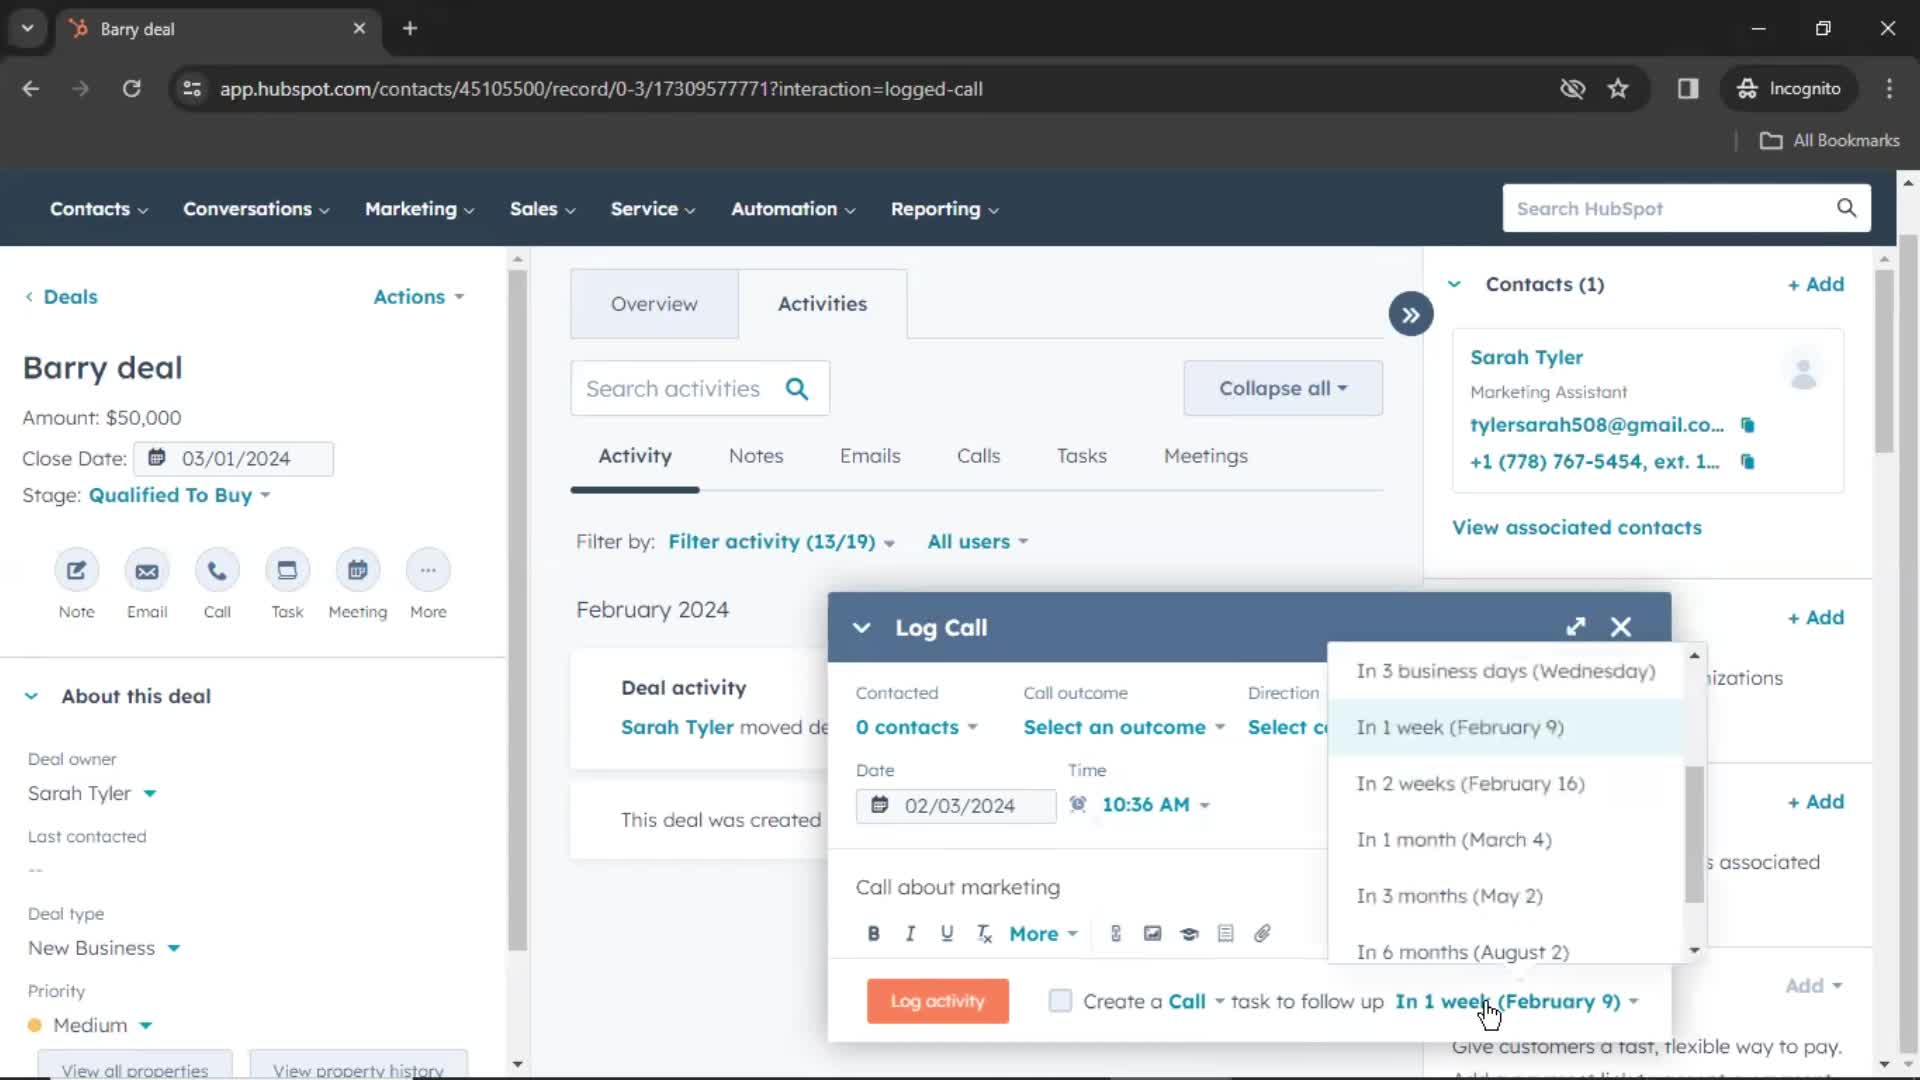The height and width of the screenshot is (1080, 1920).
Task: Open the Reporting navigation menu
Action: pyautogui.click(x=945, y=208)
